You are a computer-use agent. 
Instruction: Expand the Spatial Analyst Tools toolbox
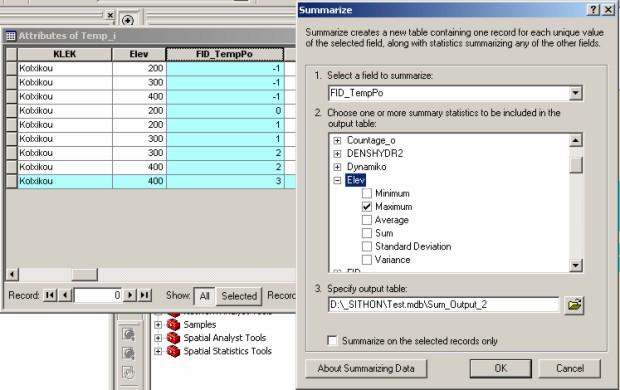tap(158, 338)
